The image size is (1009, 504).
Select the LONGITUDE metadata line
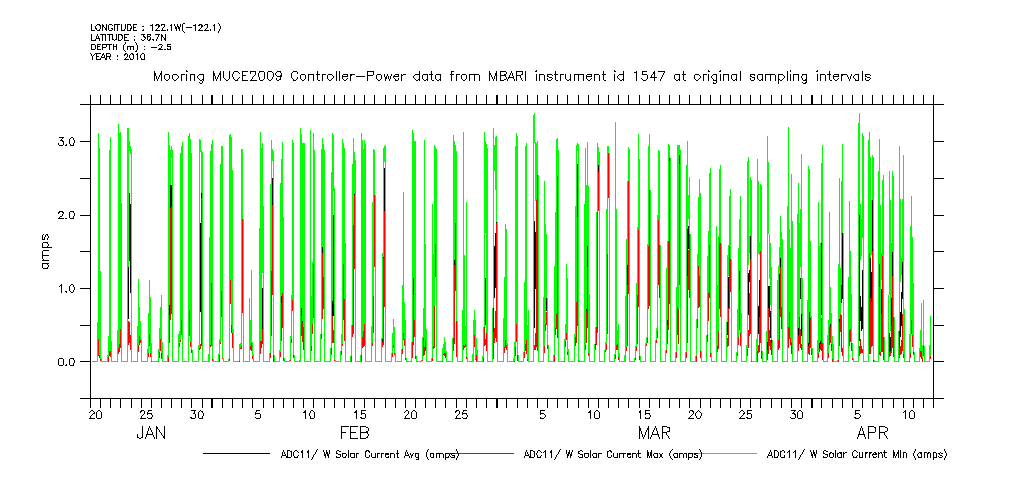pyautogui.click(x=155, y=27)
